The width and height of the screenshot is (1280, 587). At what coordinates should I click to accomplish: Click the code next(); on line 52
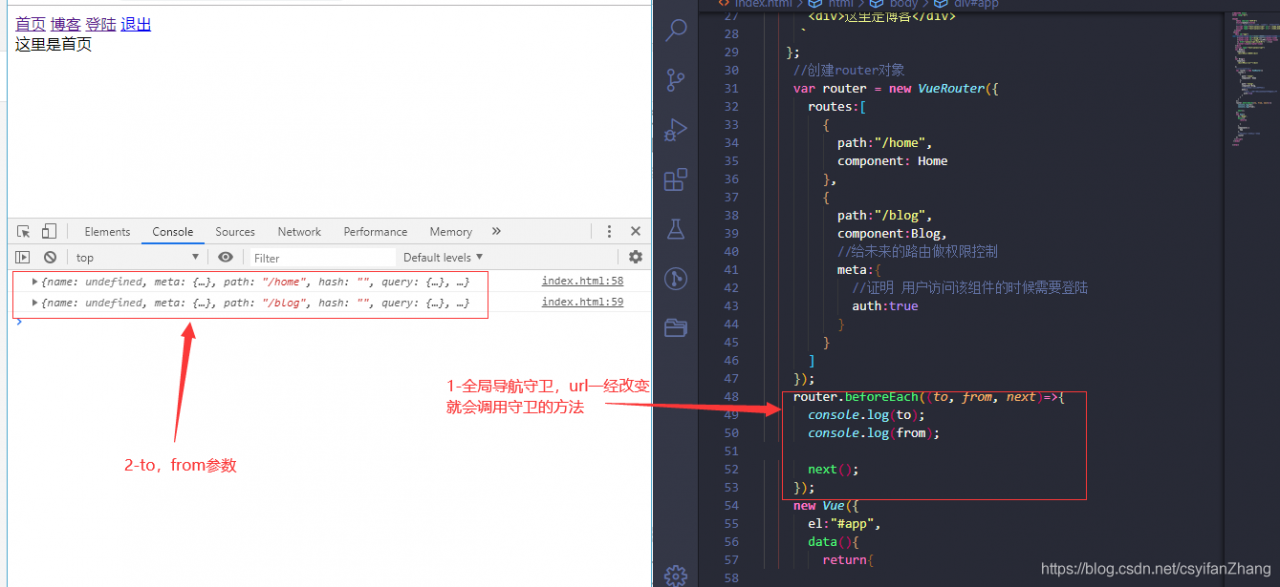coord(833,469)
